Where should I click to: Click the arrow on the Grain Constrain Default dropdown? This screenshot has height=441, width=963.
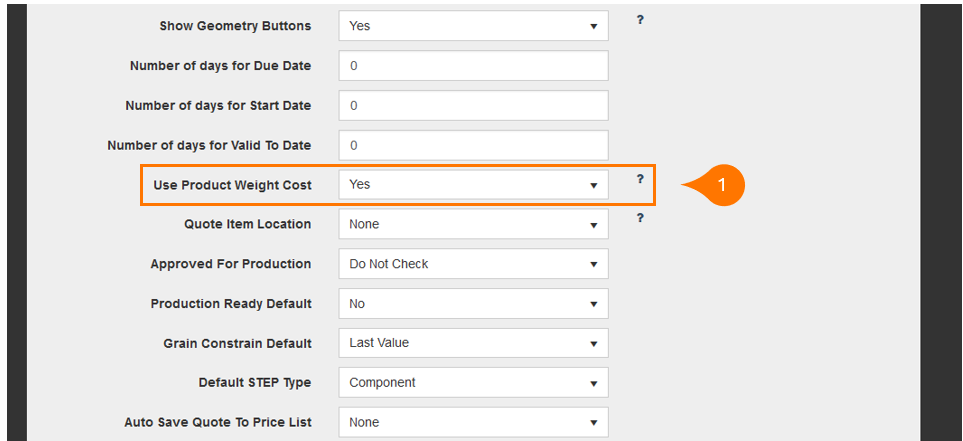593,344
